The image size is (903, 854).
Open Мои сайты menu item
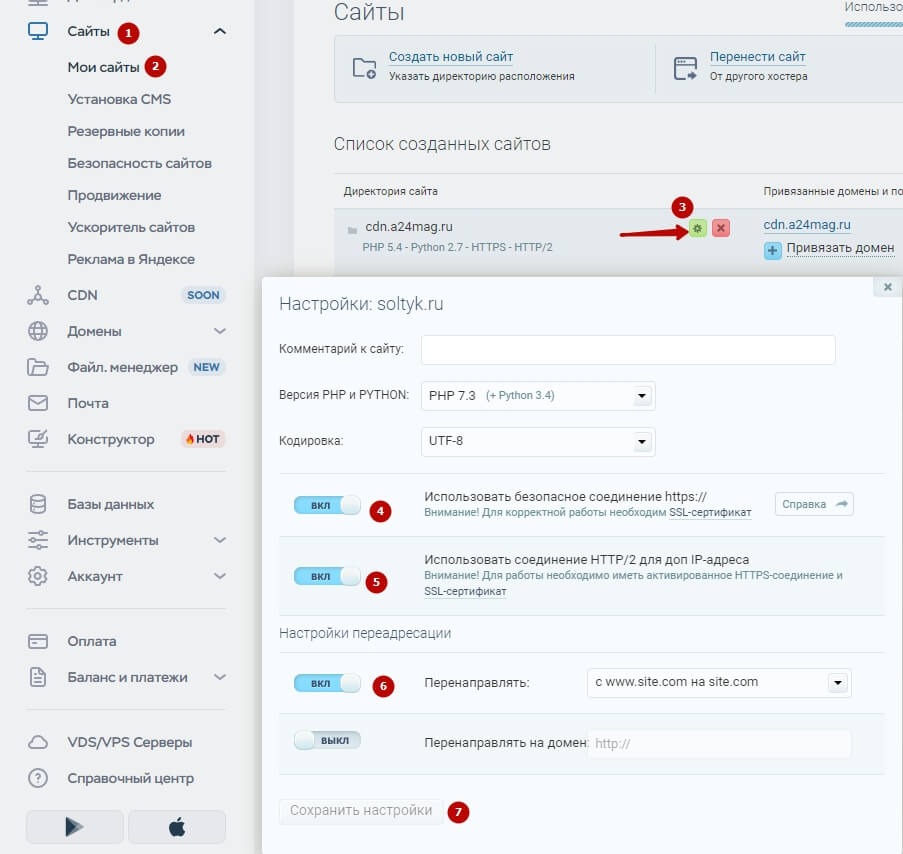pos(104,67)
